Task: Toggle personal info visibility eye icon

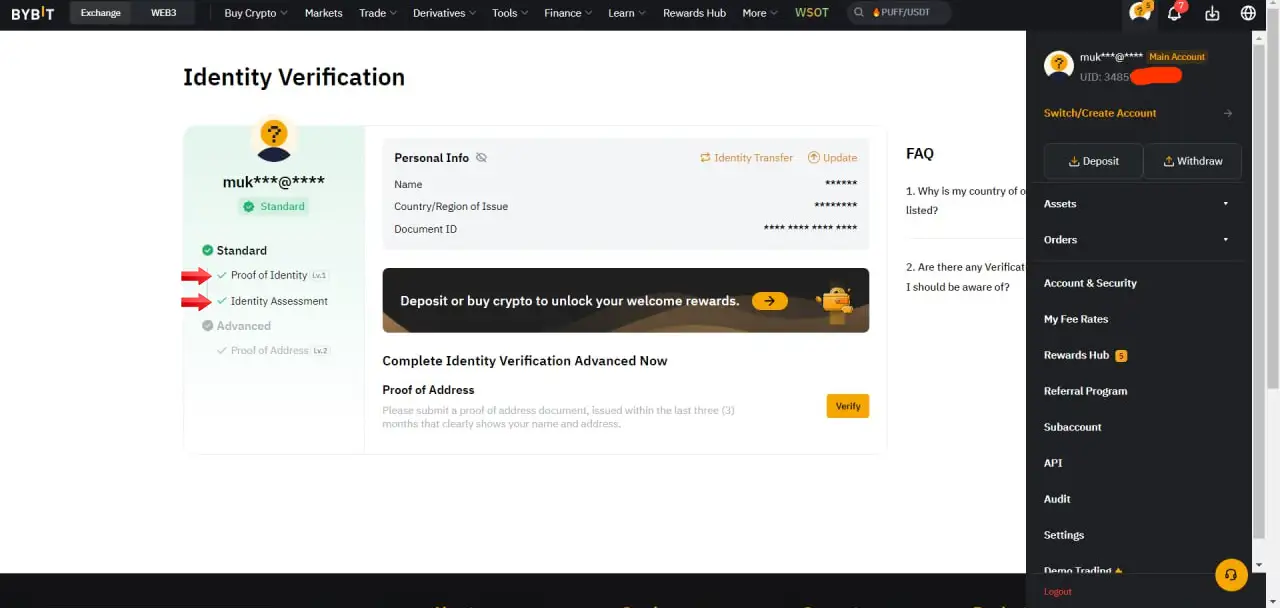Action: [481, 158]
